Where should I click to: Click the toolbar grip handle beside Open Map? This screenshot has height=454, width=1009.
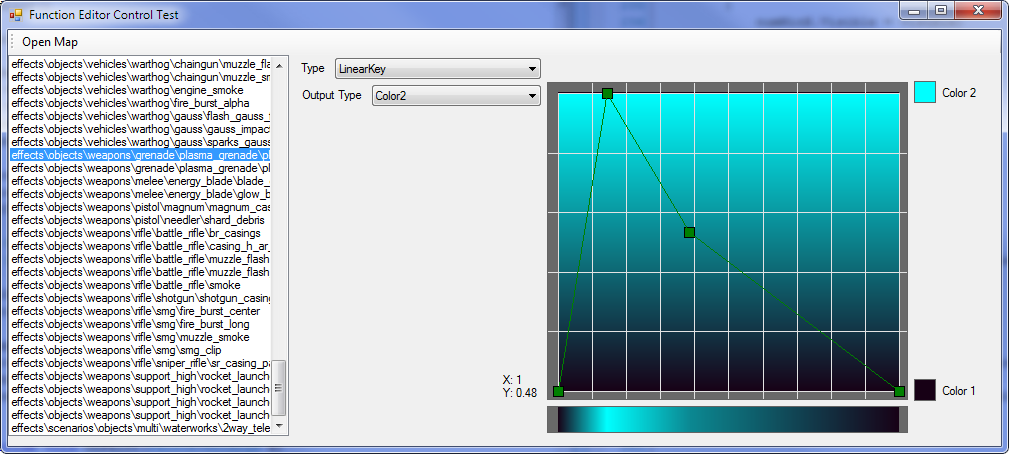[12, 42]
